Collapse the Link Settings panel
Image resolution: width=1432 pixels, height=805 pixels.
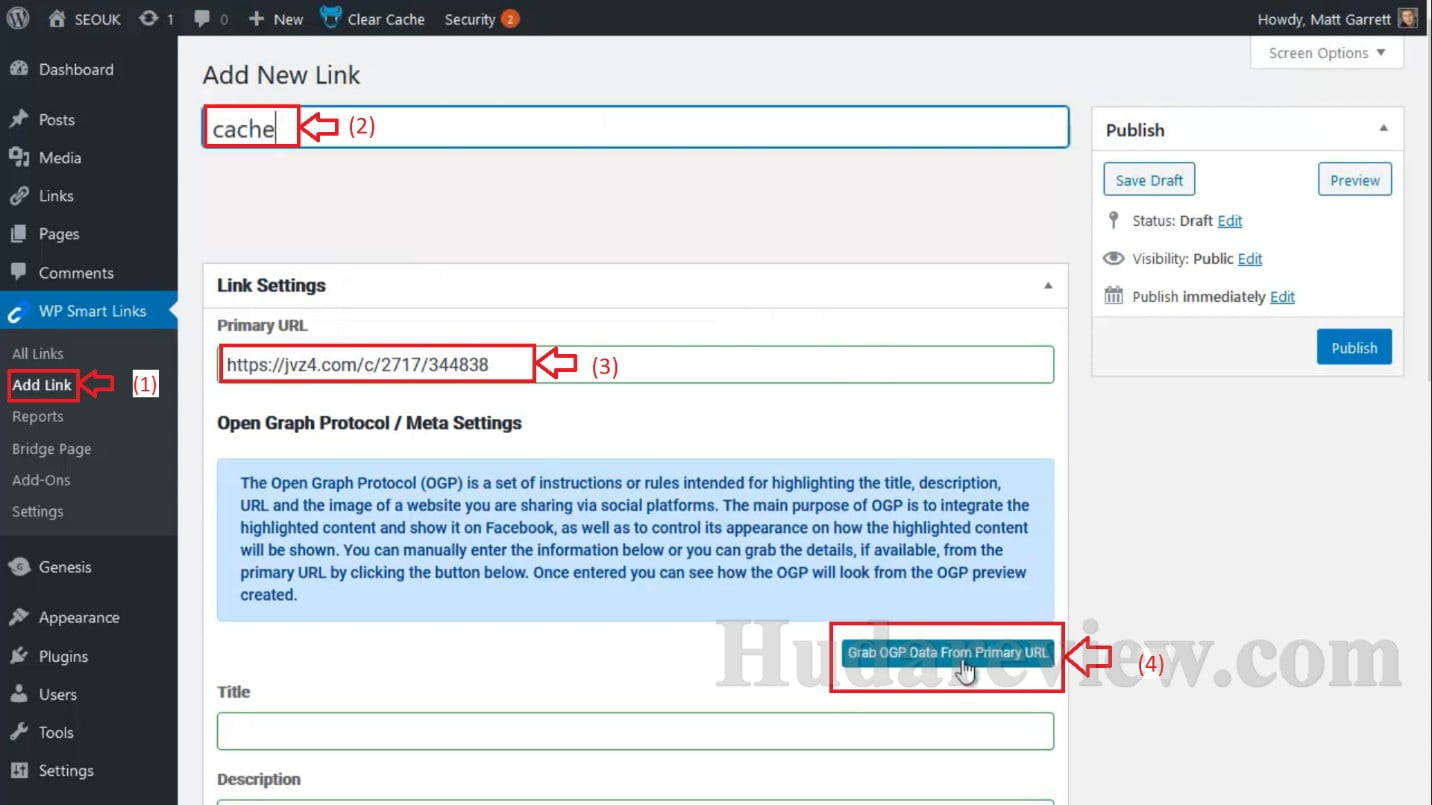click(1048, 285)
